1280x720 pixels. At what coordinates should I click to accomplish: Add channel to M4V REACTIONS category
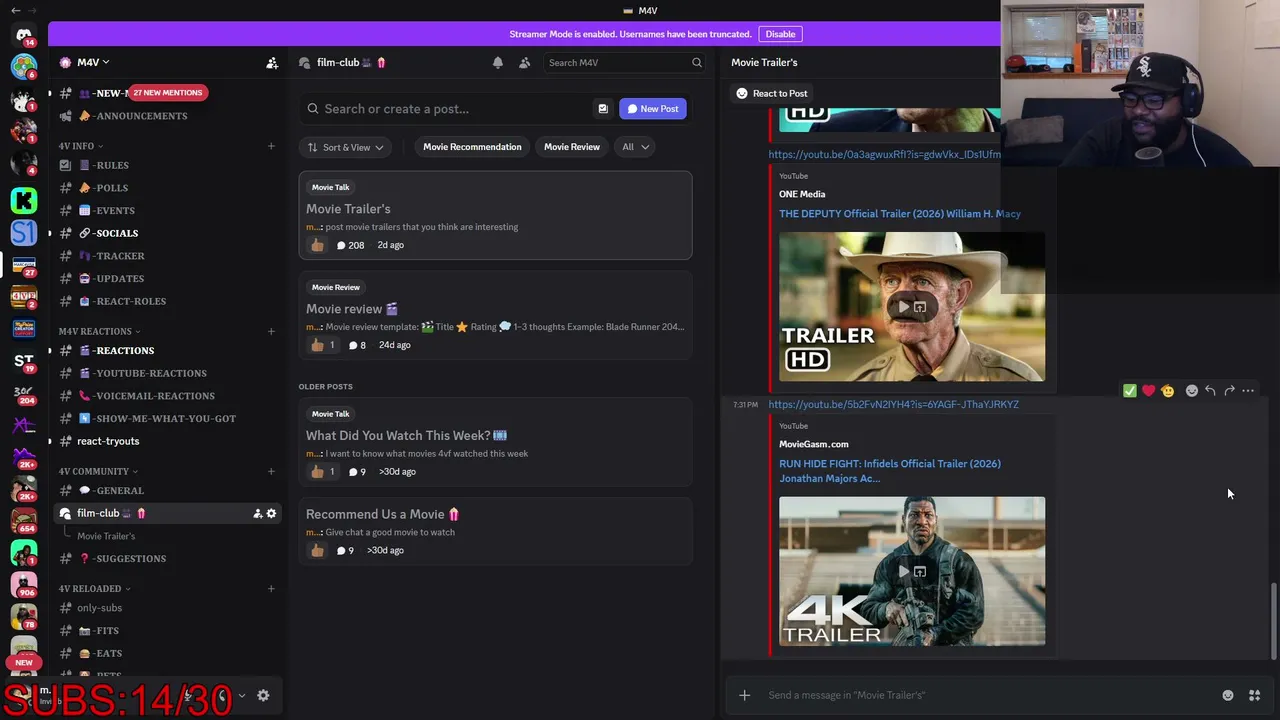click(271, 331)
